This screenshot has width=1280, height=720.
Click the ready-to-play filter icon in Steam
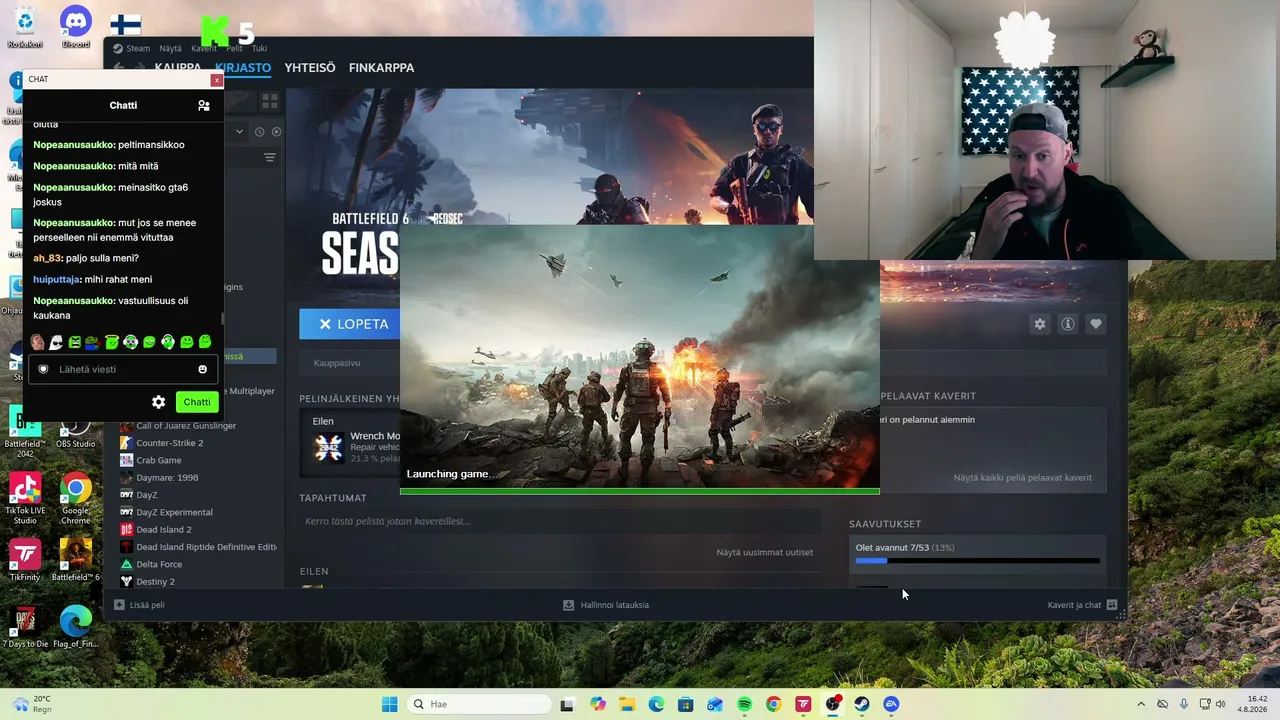pyautogui.click(x=276, y=132)
